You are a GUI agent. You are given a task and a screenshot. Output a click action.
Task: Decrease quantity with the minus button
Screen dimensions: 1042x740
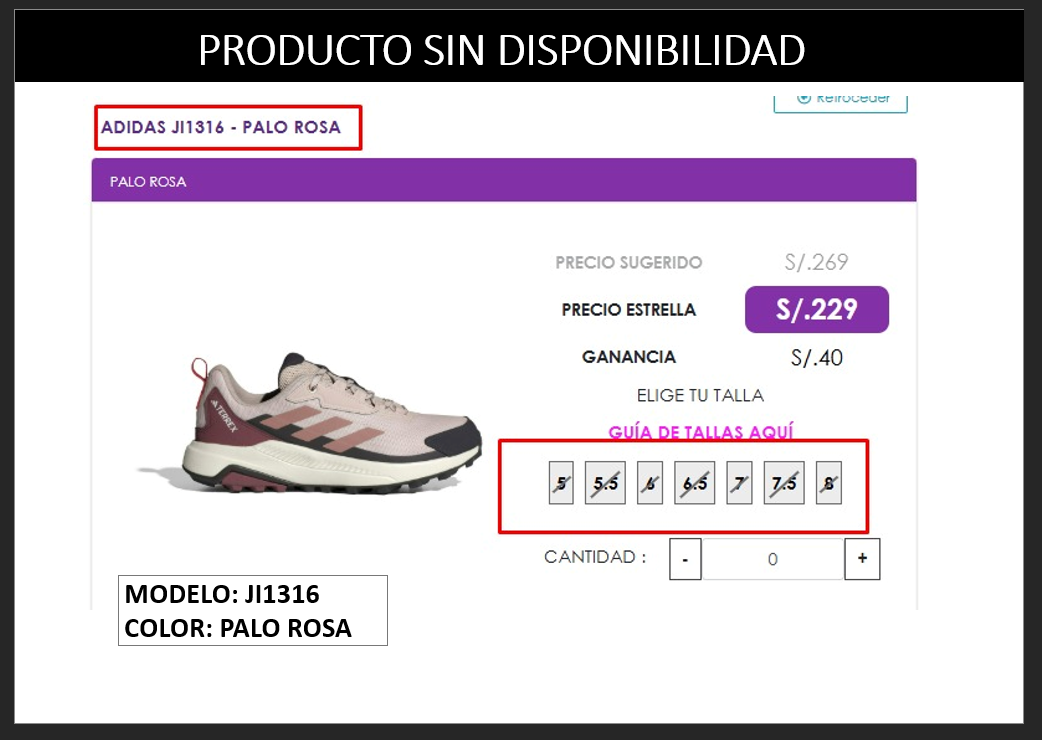pos(685,559)
